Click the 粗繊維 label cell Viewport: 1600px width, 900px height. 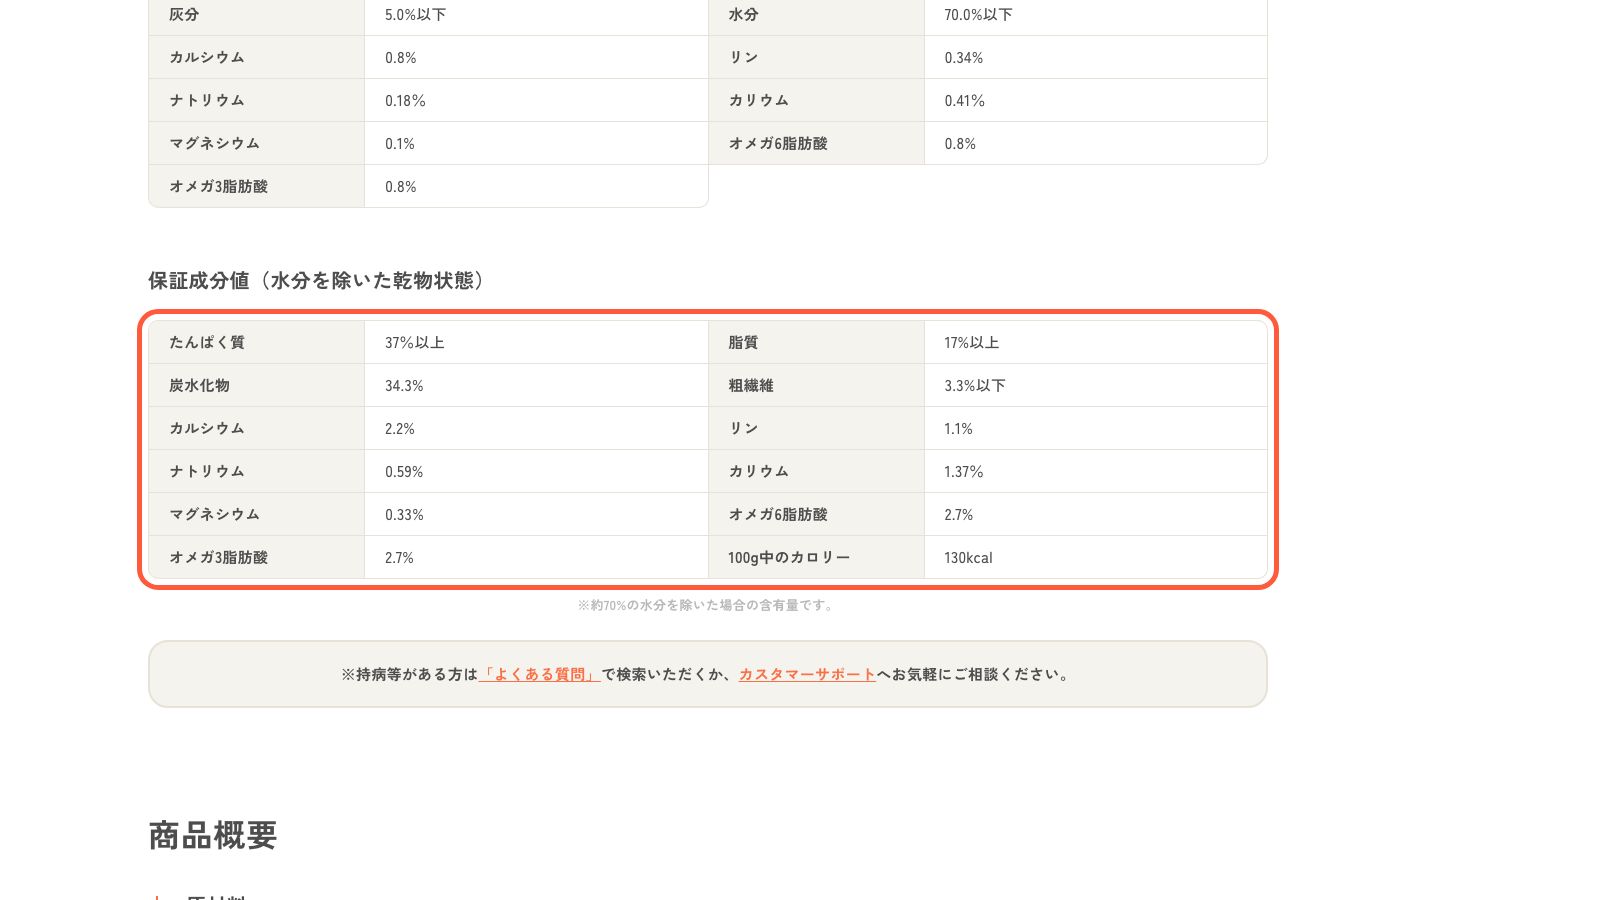816,385
